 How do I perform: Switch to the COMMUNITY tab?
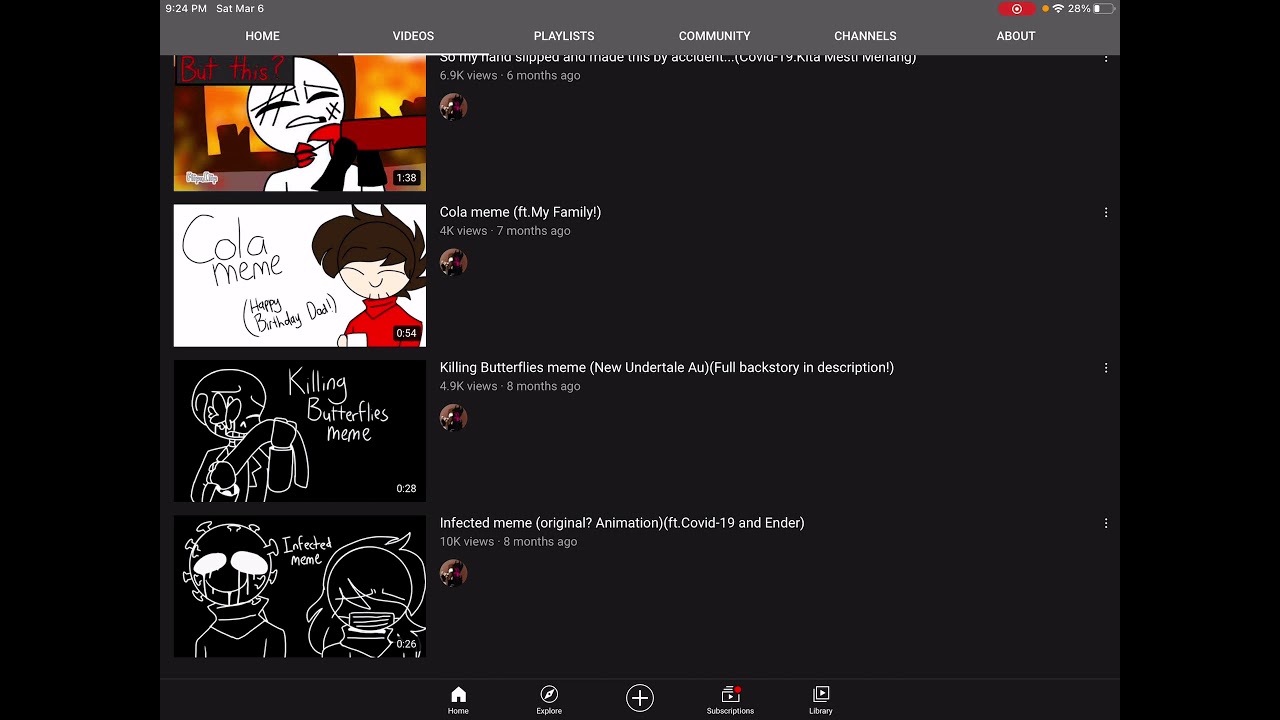pyautogui.click(x=714, y=36)
